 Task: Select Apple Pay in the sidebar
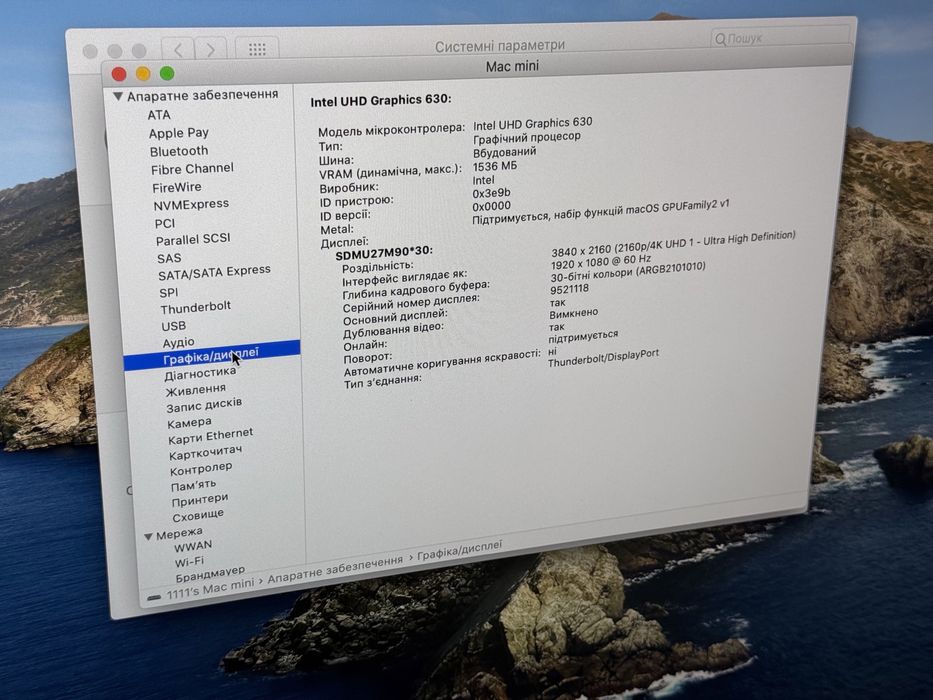[x=179, y=133]
